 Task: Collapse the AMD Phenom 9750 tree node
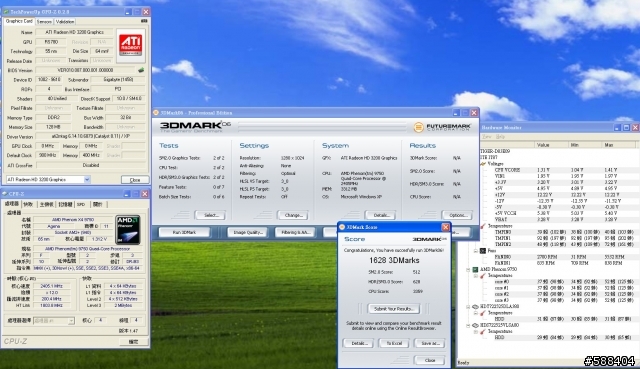[x=468, y=269]
